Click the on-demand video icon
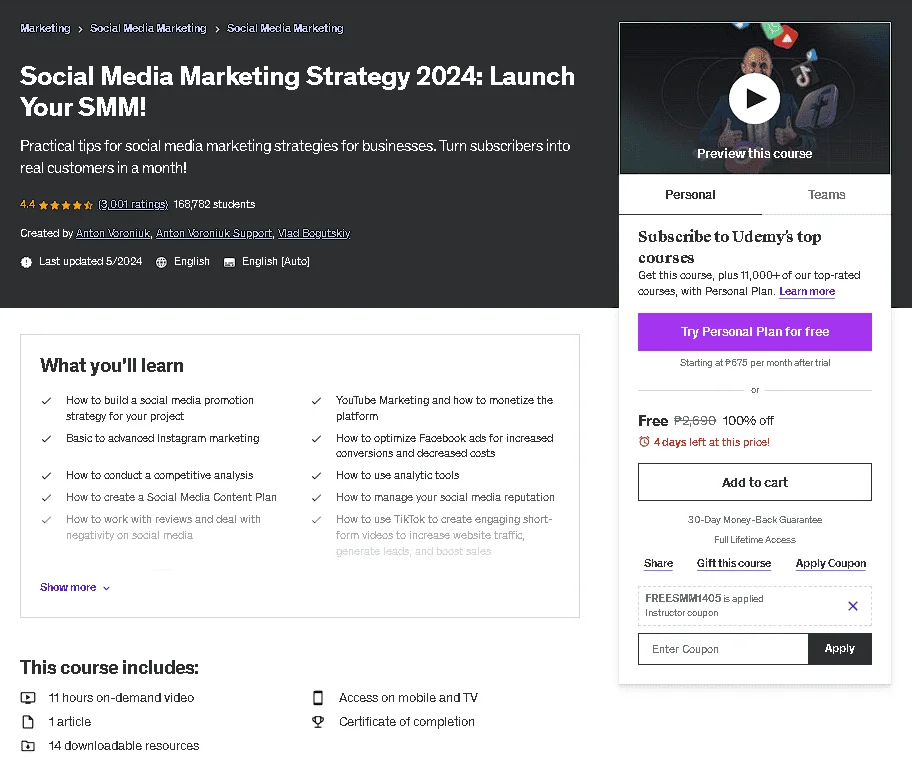The height and width of the screenshot is (782, 912). [28, 697]
